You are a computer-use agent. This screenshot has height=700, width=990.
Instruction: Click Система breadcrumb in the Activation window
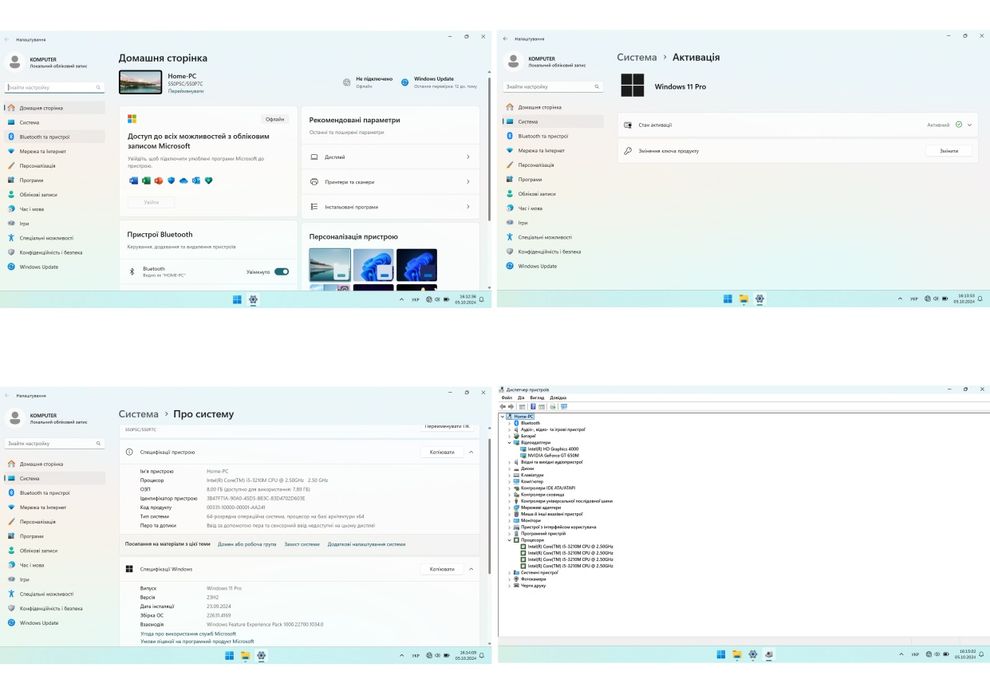(636, 57)
